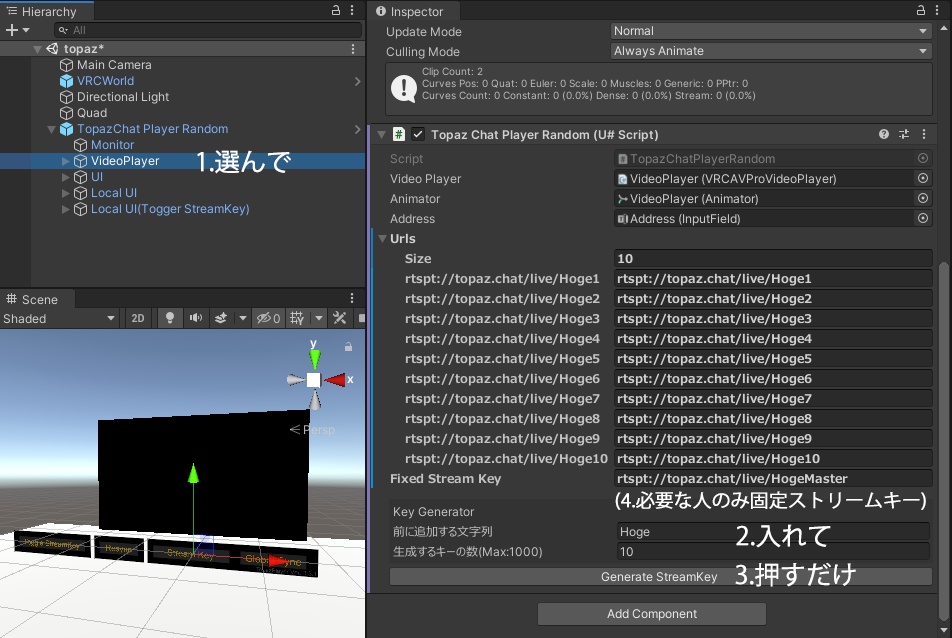Expand the UI hierarchy node
The image size is (952, 638).
coord(66,177)
